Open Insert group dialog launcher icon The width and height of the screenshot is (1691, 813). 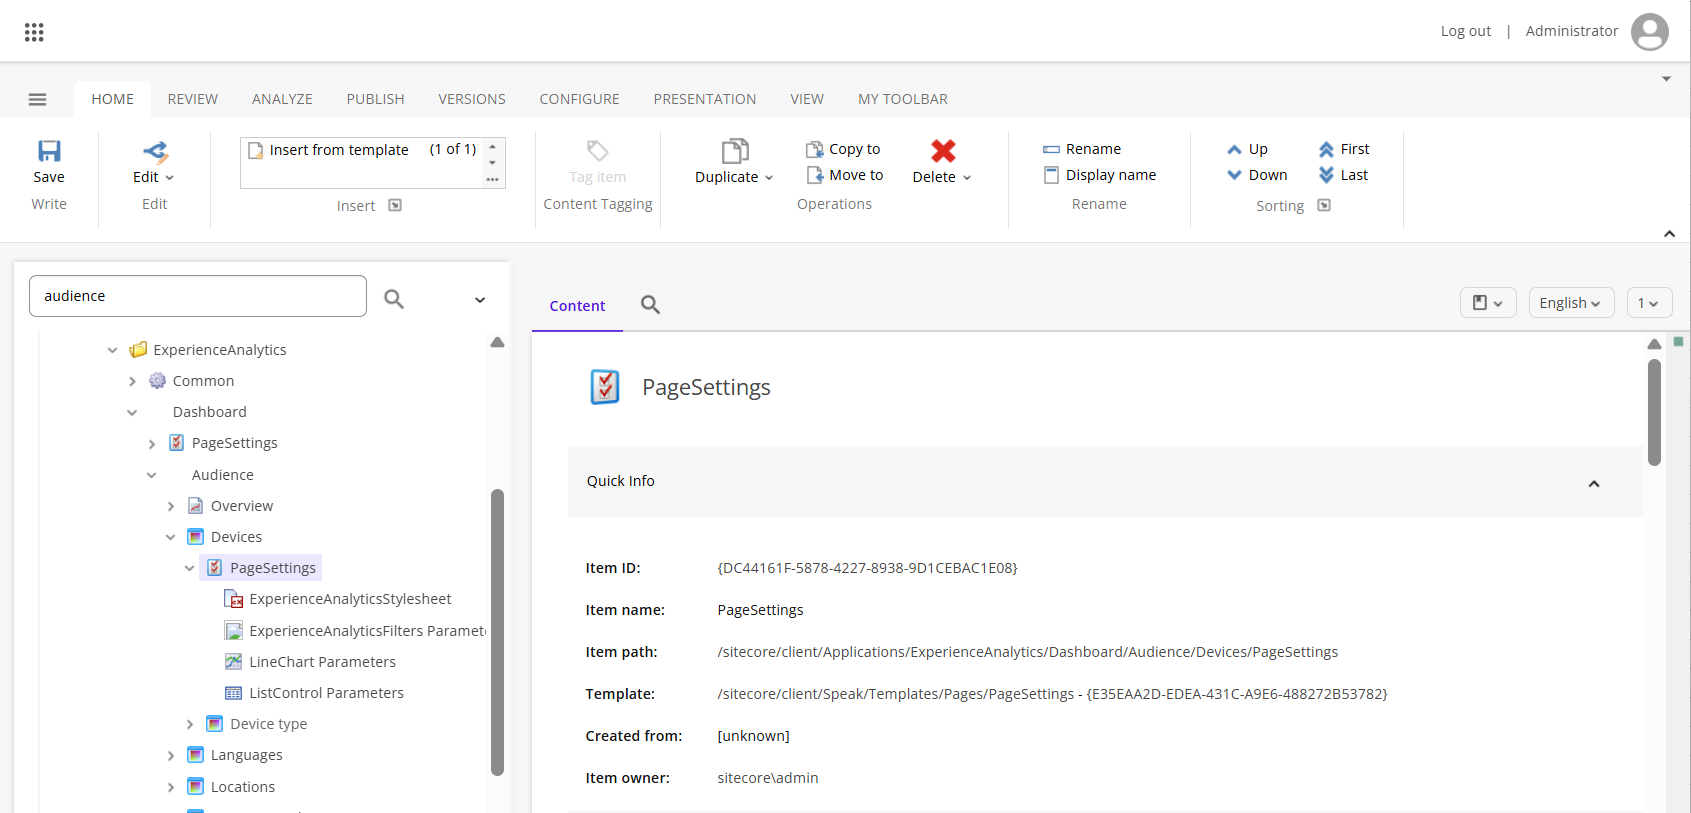(x=395, y=205)
